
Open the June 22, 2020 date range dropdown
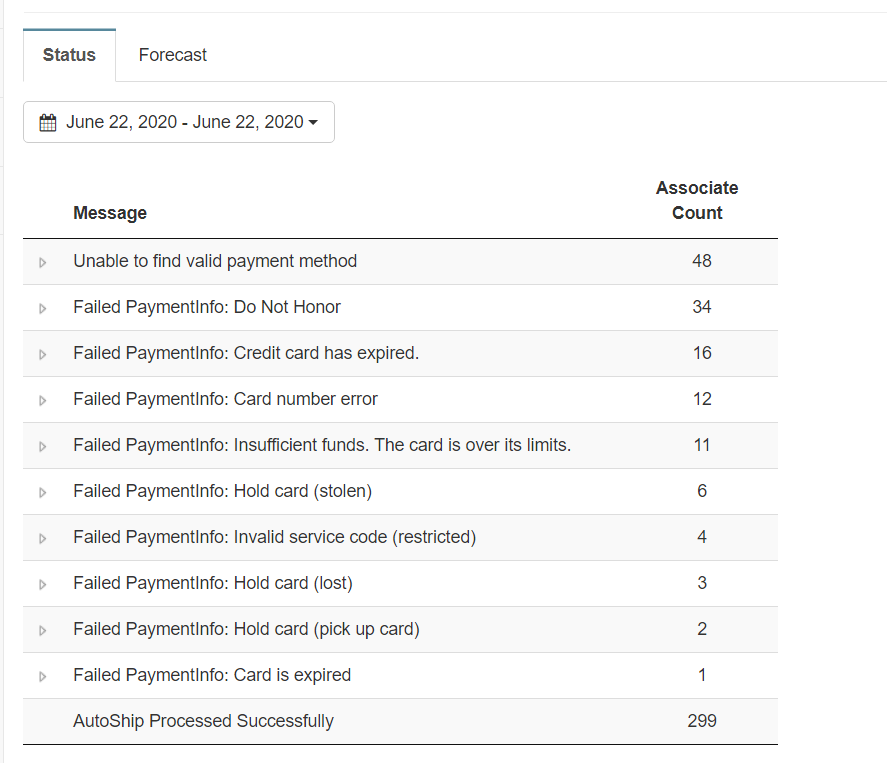tap(178, 122)
